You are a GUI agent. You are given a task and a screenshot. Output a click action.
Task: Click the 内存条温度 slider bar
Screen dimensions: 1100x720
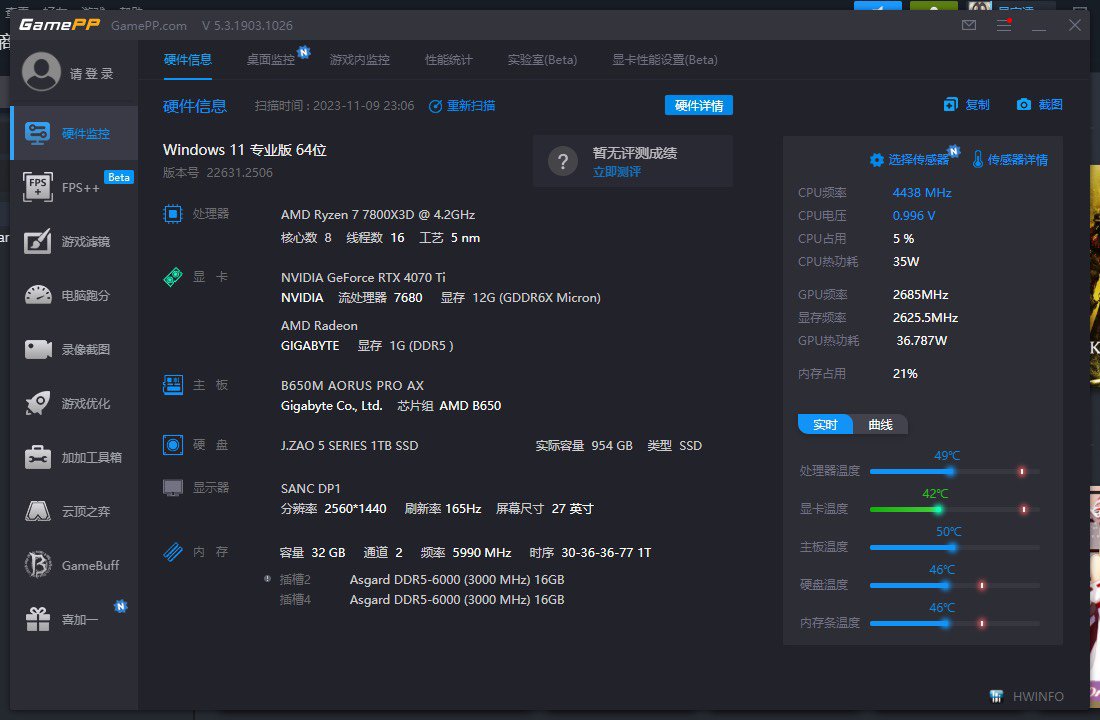pos(954,623)
